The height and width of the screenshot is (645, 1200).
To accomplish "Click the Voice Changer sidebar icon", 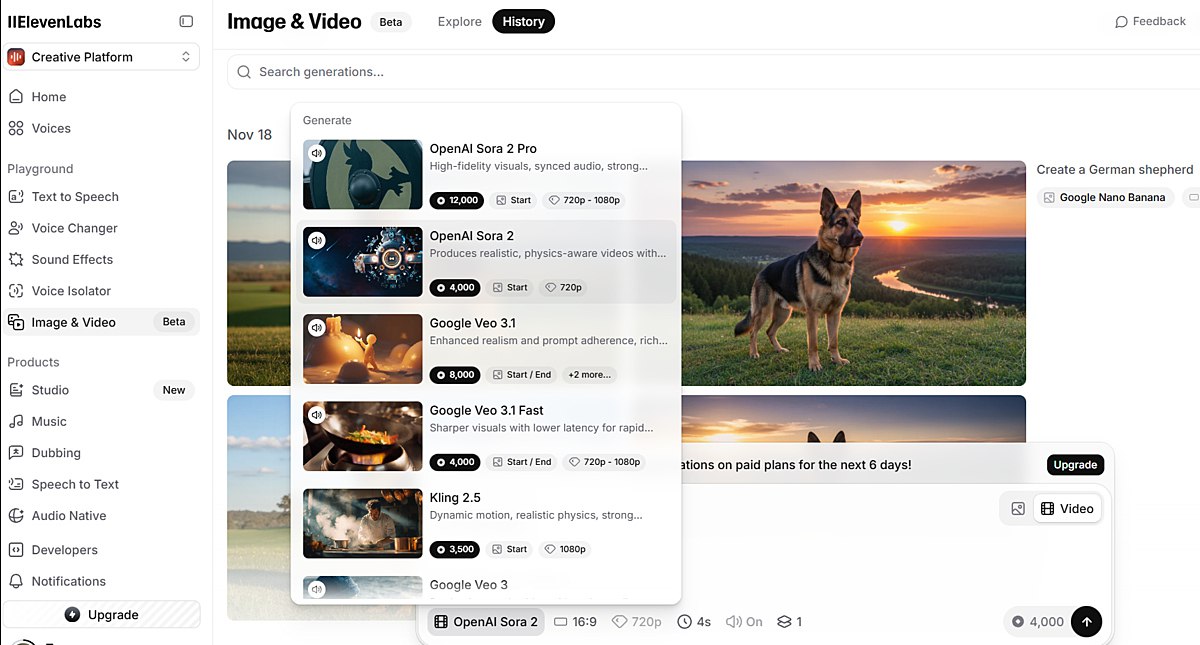I will pos(16,228).
